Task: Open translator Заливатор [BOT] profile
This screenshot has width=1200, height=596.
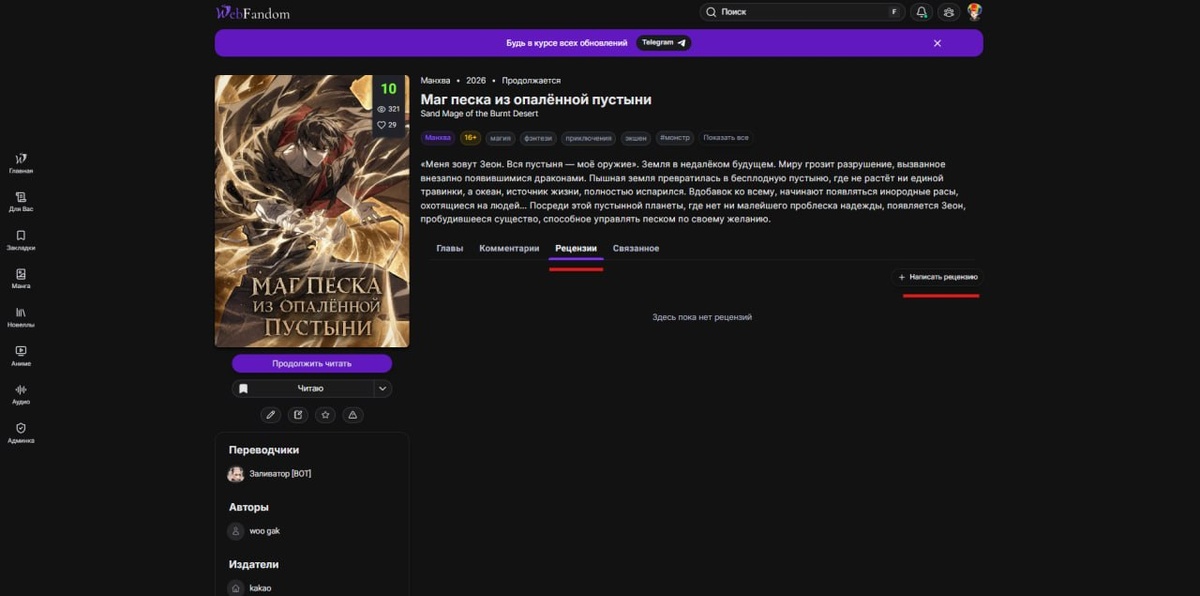Action: coord(270,474)
